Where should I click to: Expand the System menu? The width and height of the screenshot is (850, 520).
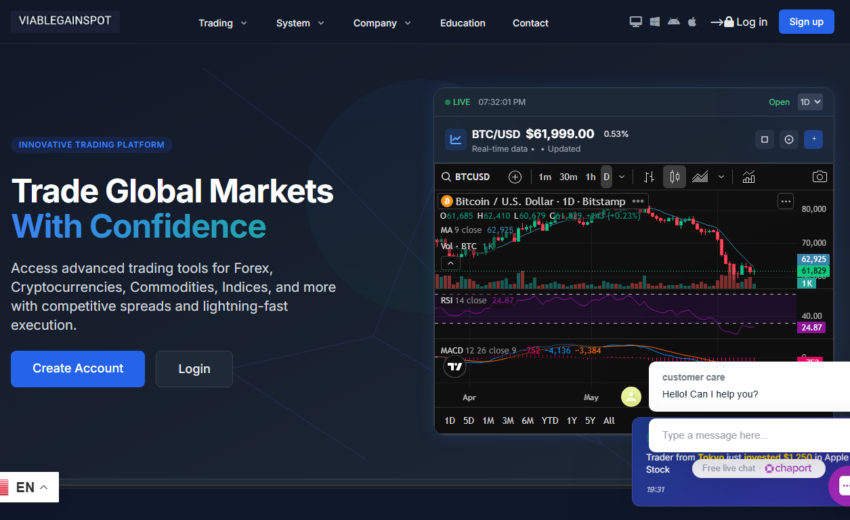click(x=300, y=23)
